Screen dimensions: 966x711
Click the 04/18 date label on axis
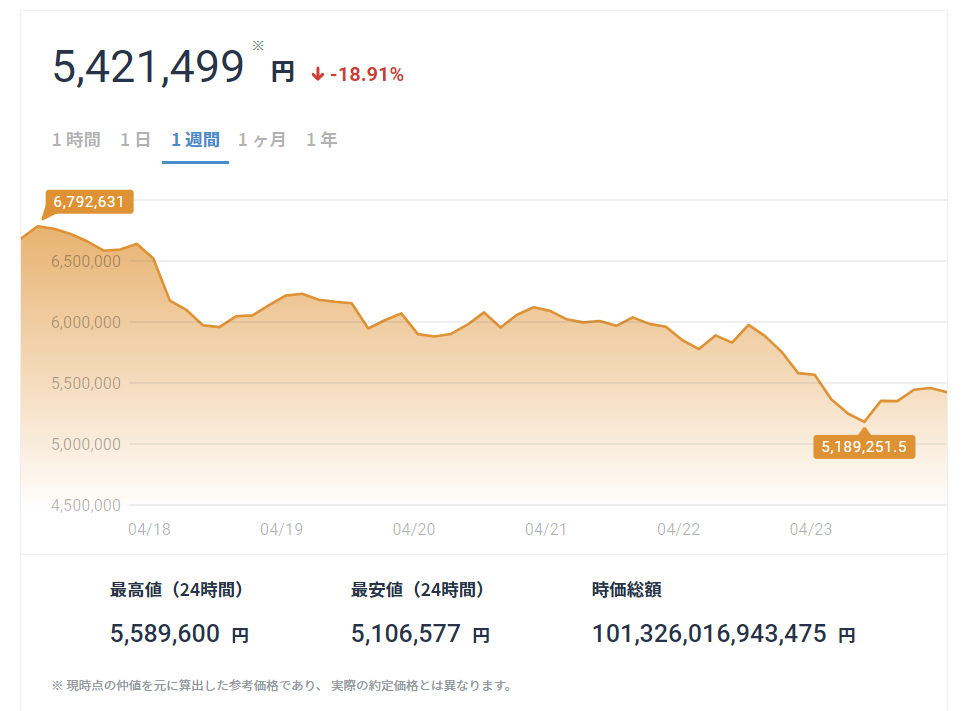[x=149, y=529]
